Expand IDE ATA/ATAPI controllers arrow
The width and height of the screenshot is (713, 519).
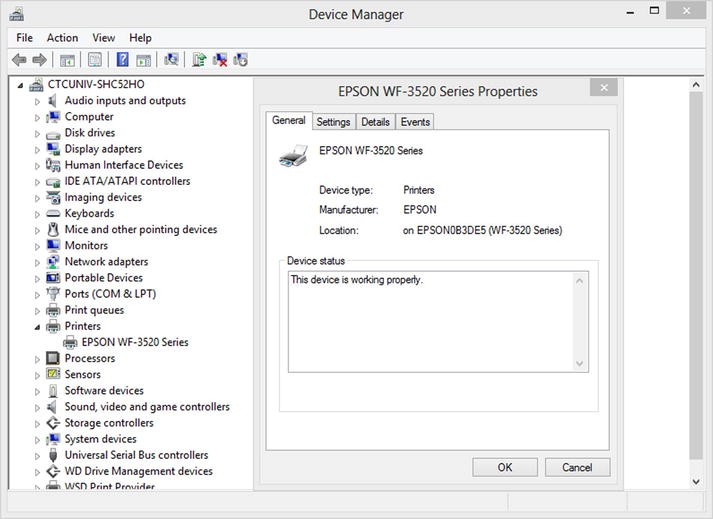[37, 182]
